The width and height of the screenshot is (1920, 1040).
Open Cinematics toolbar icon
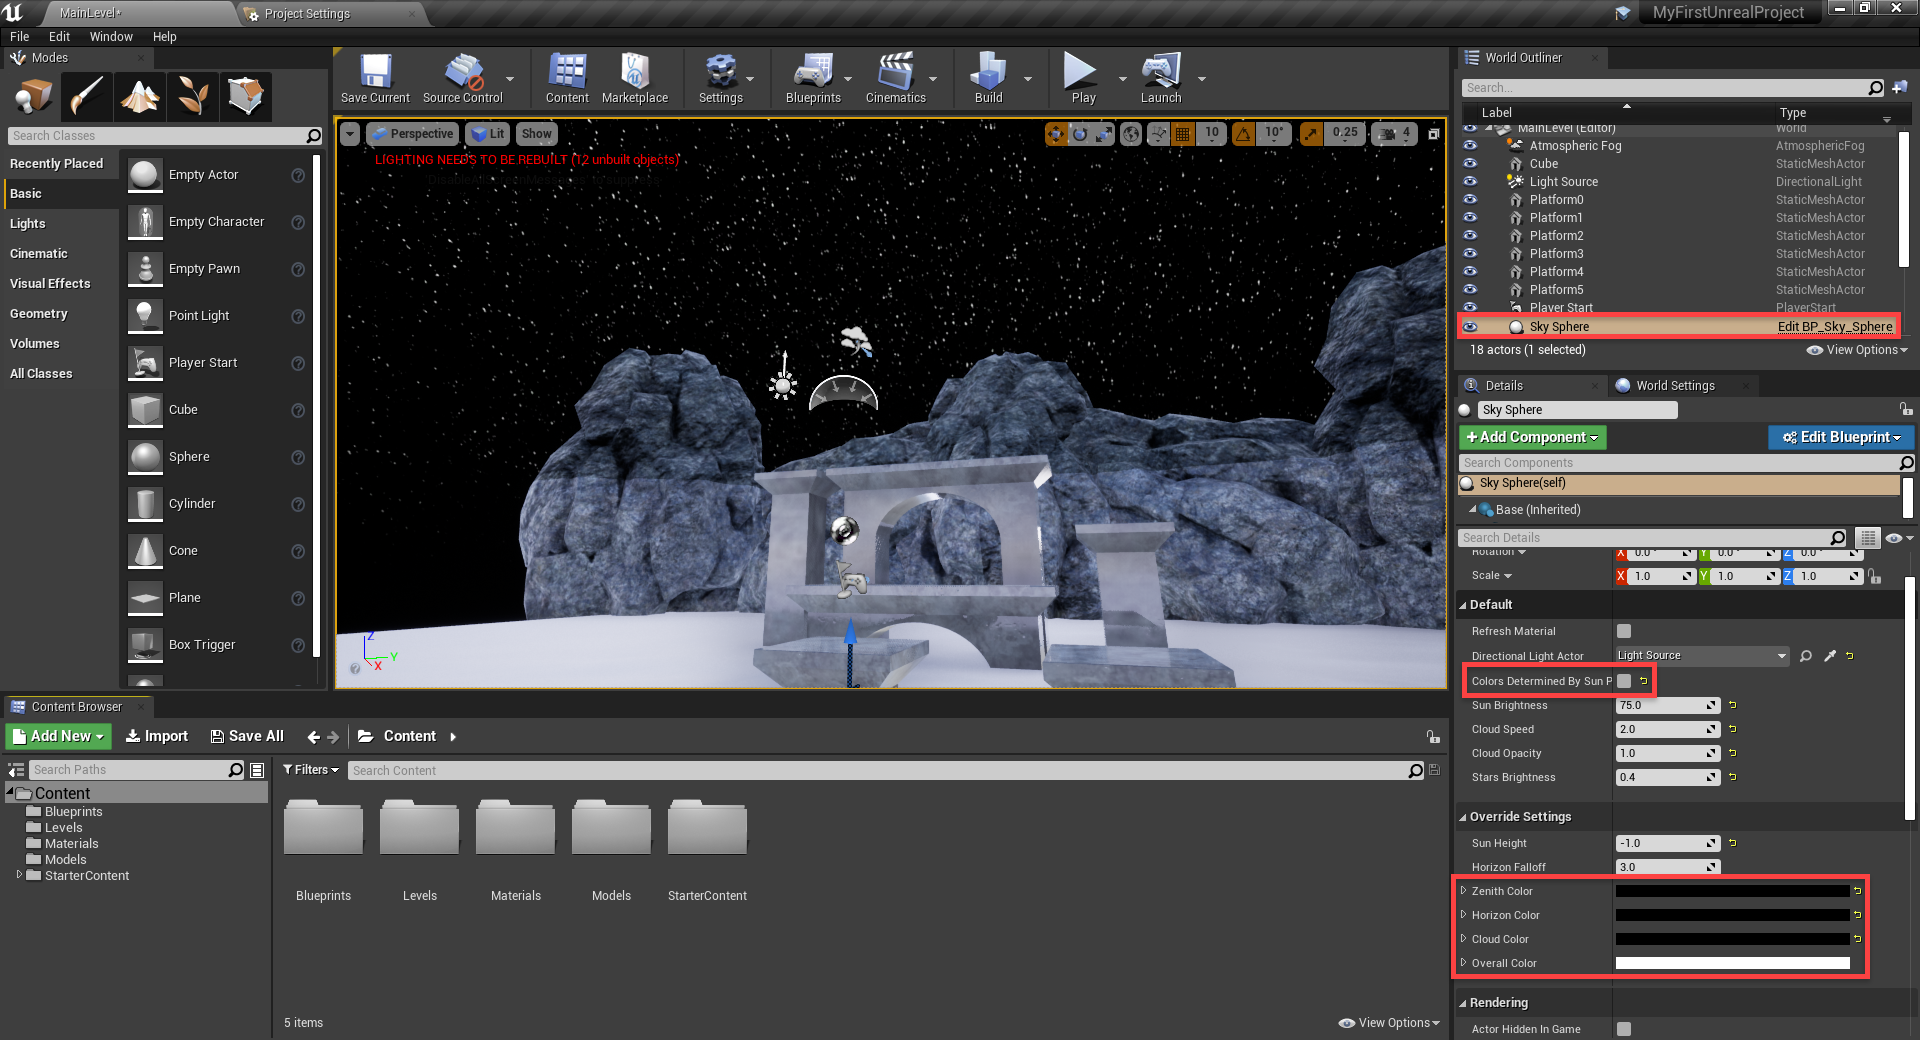896,78
